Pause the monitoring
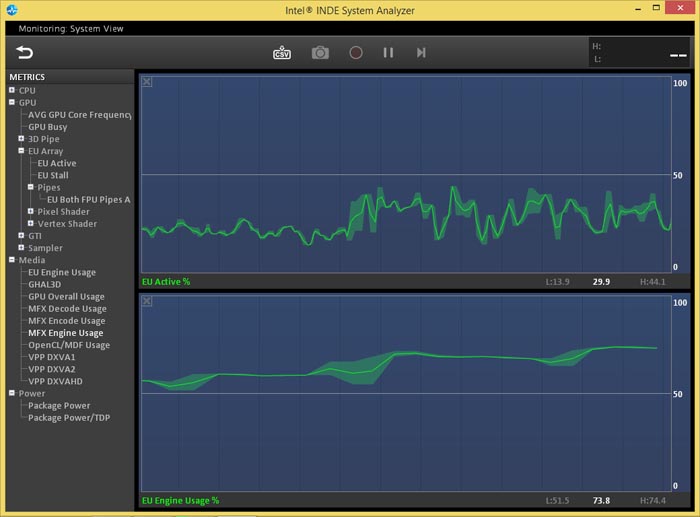The height and width of the screenshot is (517, 700). click(388, 52)
